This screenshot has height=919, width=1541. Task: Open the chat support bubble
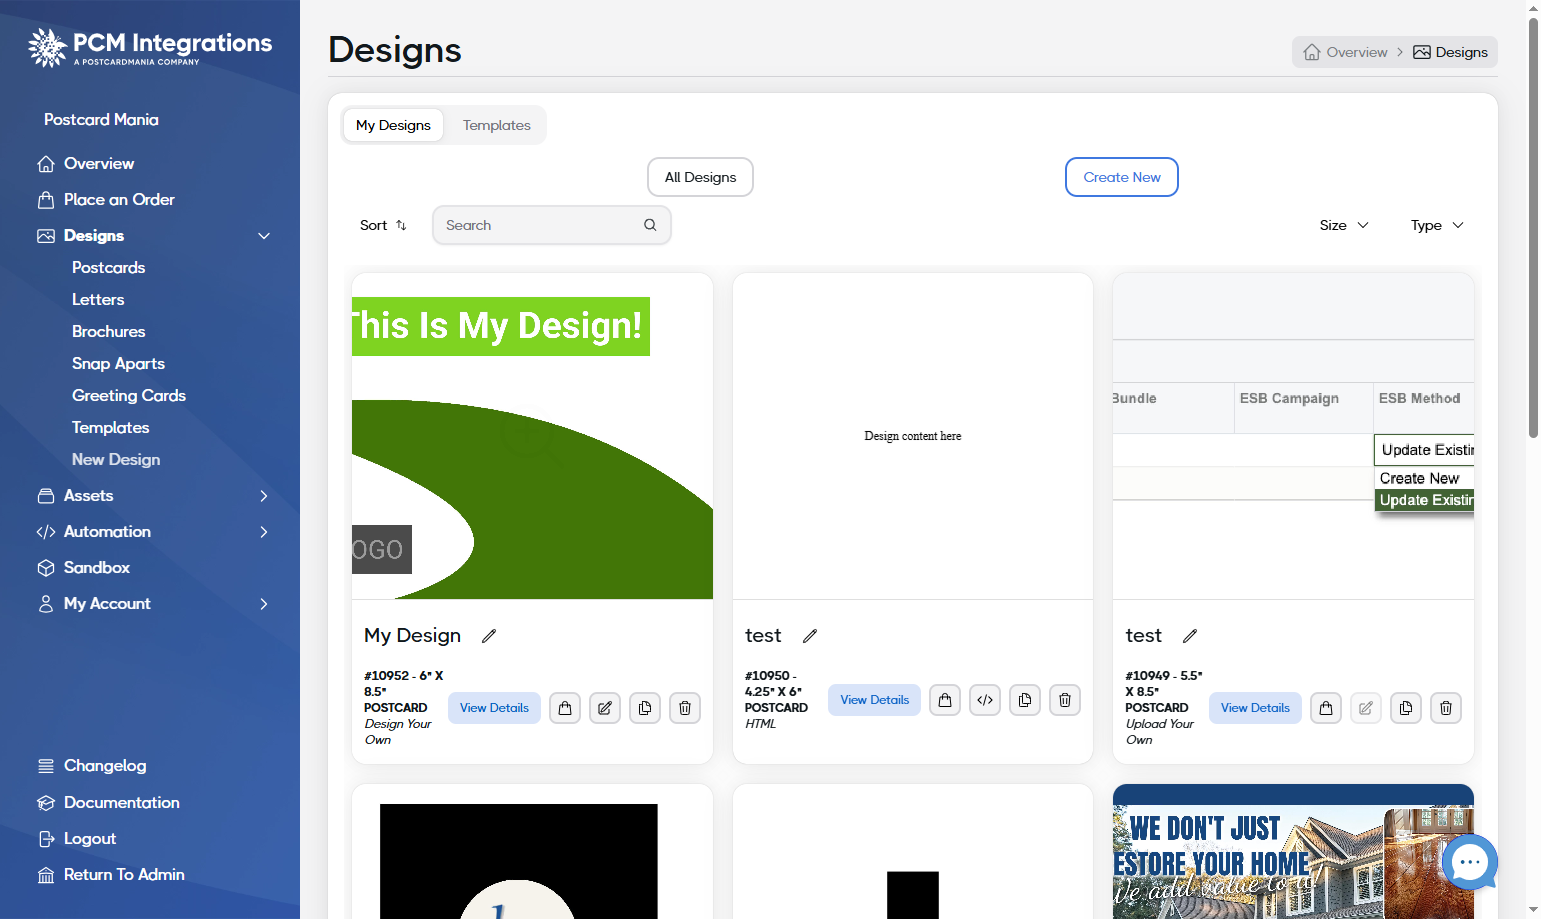click(x=1469, y=862)
